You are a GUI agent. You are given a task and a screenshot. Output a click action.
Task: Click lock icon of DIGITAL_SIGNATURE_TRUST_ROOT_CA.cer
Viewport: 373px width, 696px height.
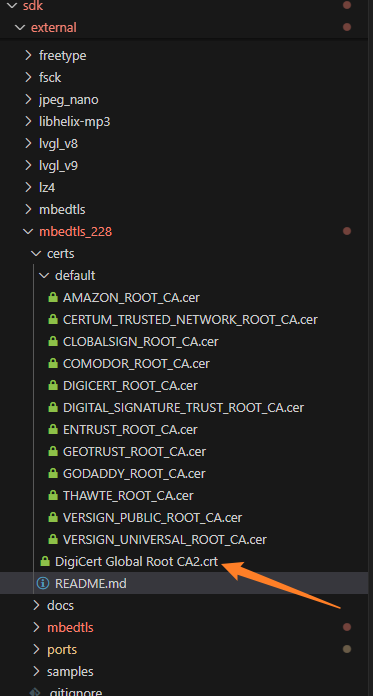click(53, 407)
